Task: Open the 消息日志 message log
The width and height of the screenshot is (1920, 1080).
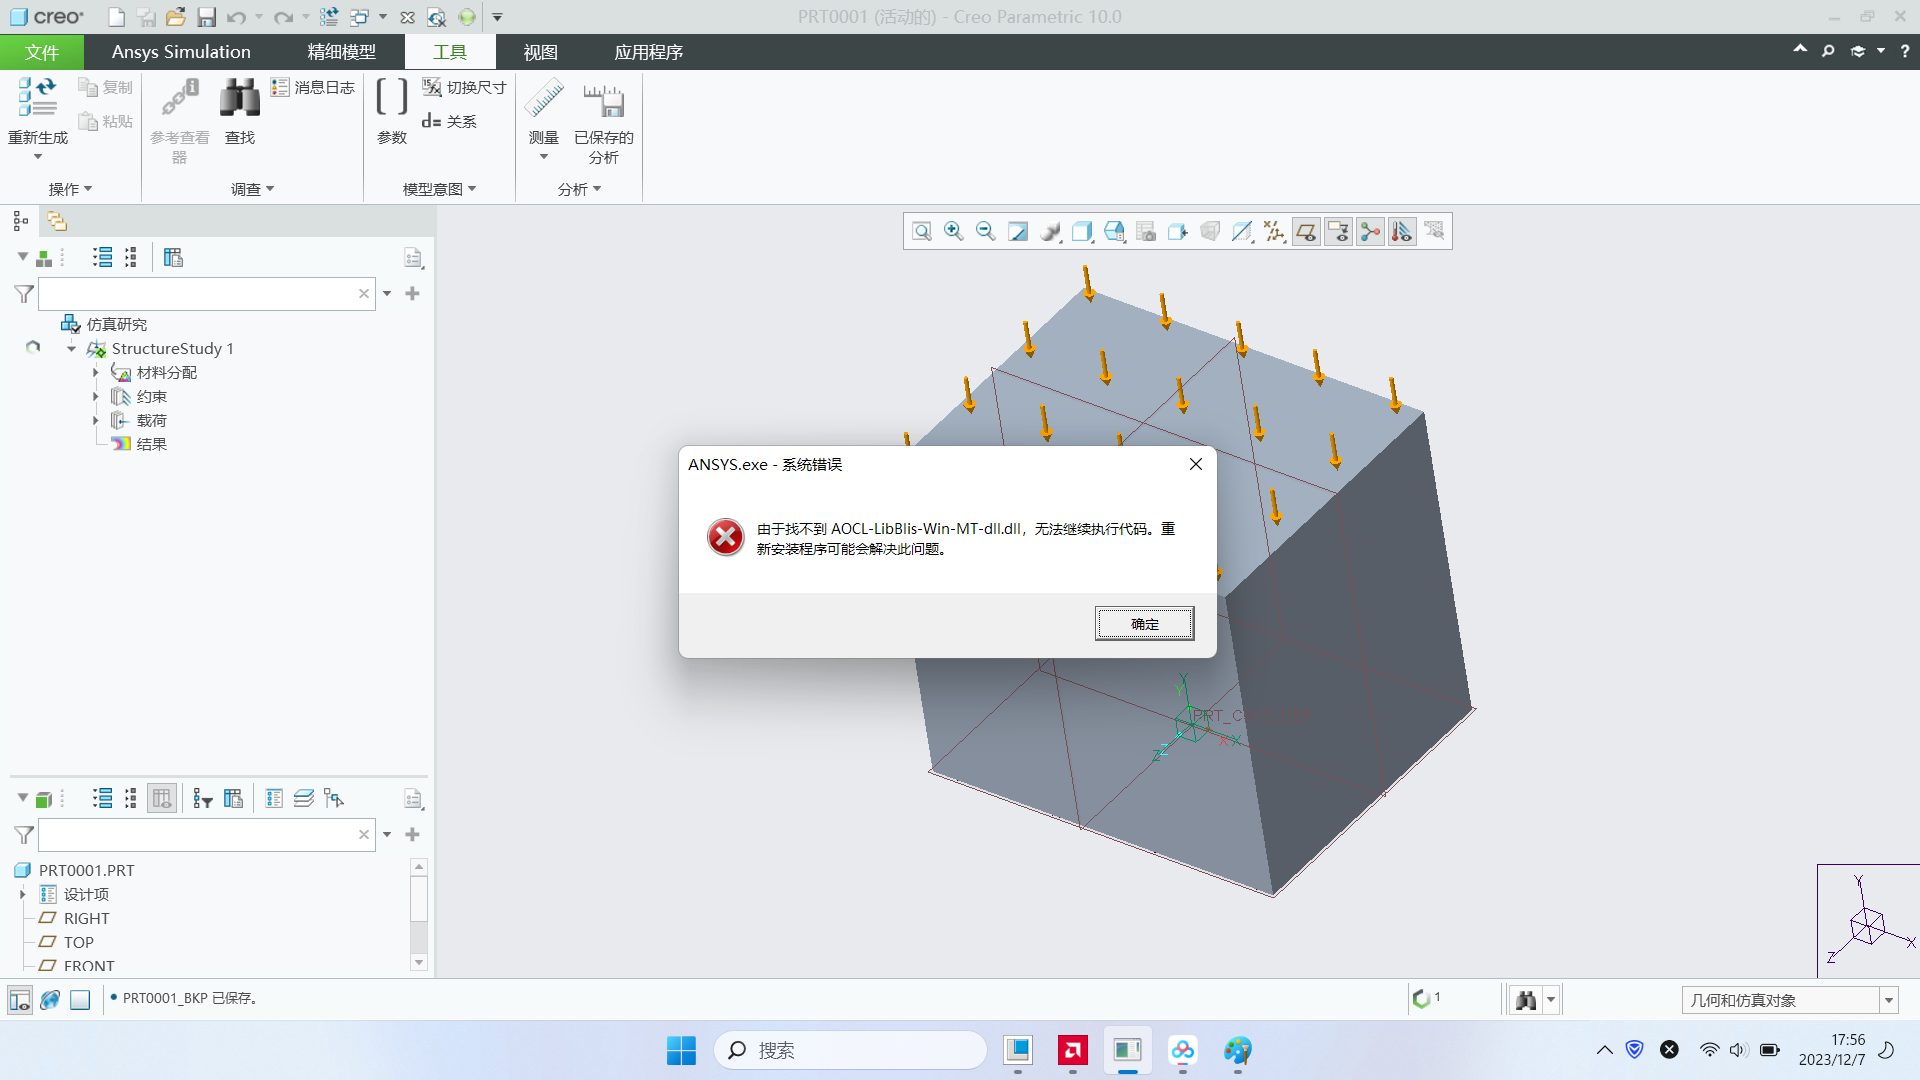Action: tap(312, 87)
